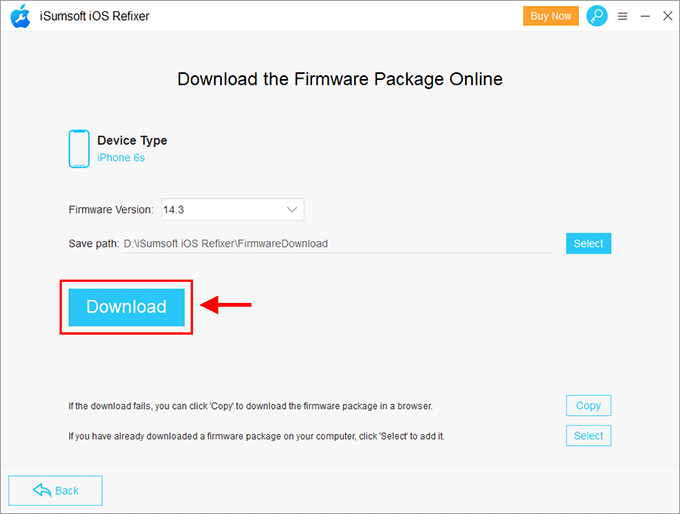This screenshot has width=680, height=514.
Task: Click the 'Firmware Version:' label
Action: pyautogui.click(x=111, y=210)
